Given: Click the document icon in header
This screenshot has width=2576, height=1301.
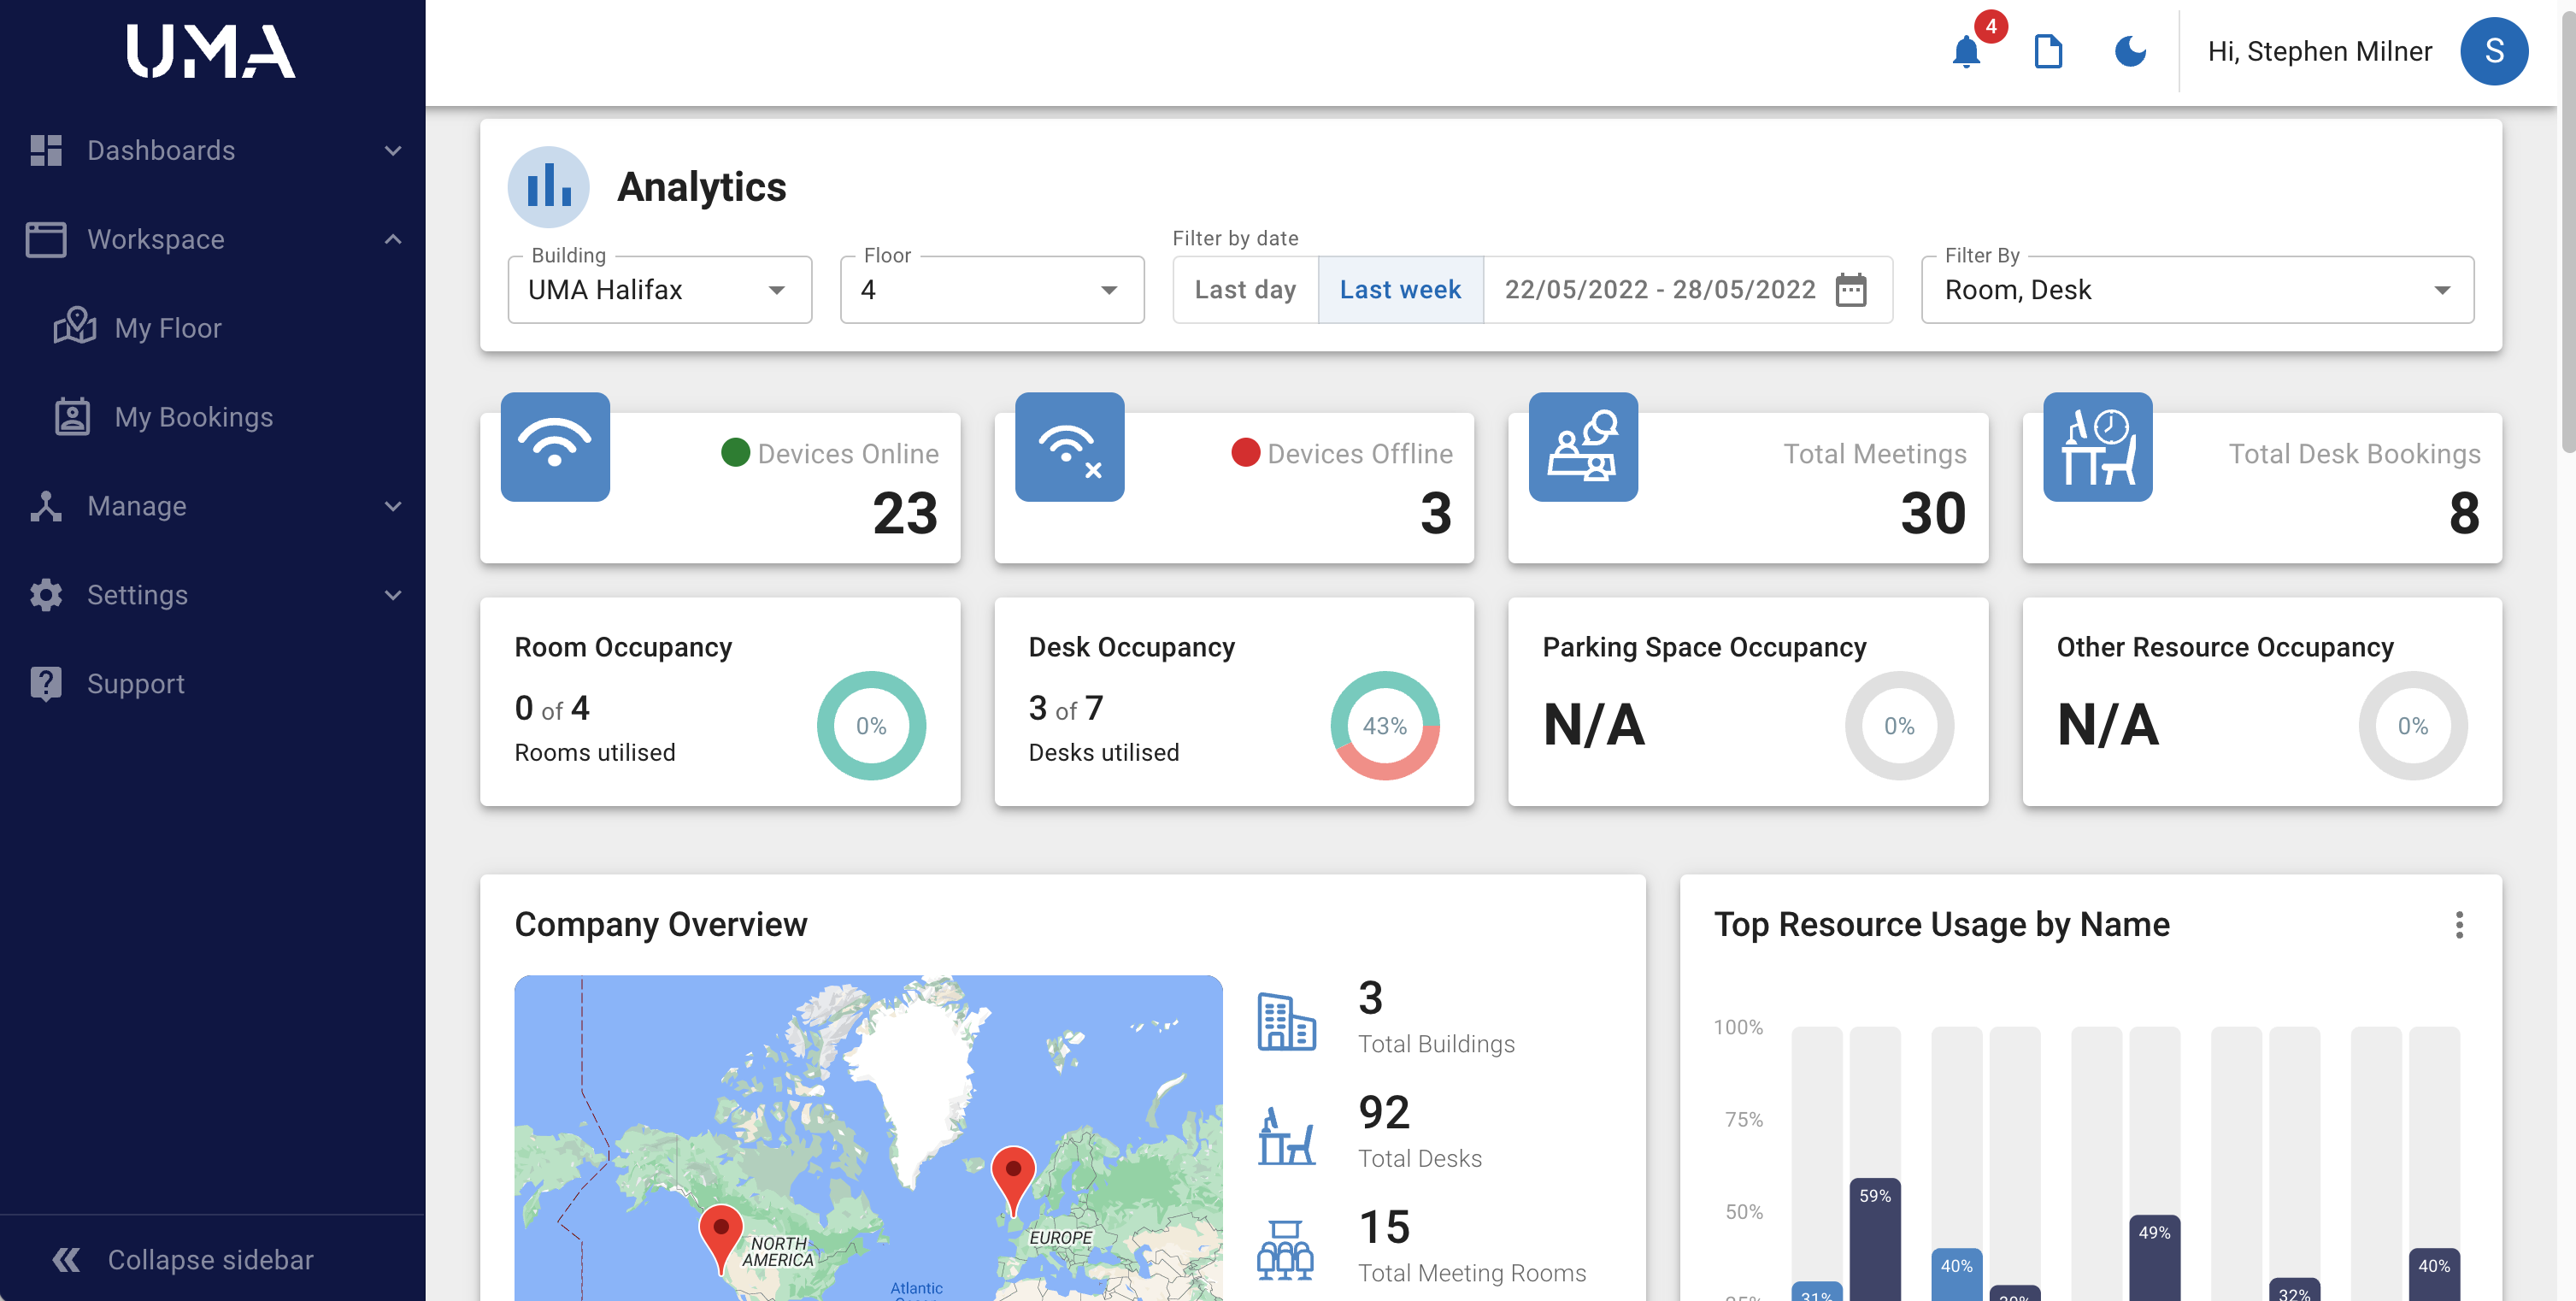Looking at the screenshot, I should pyautogui.click(x=2048, y=51).
